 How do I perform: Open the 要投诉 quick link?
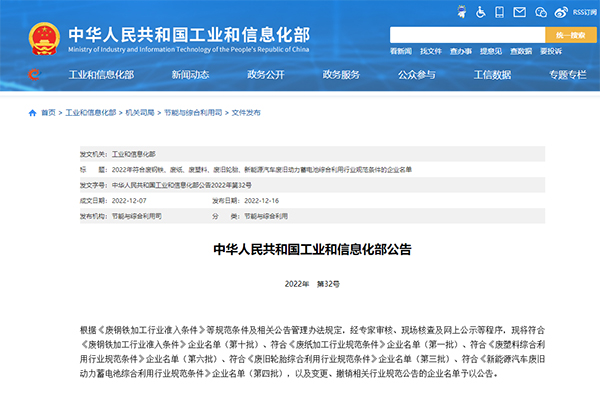point(551,51)
